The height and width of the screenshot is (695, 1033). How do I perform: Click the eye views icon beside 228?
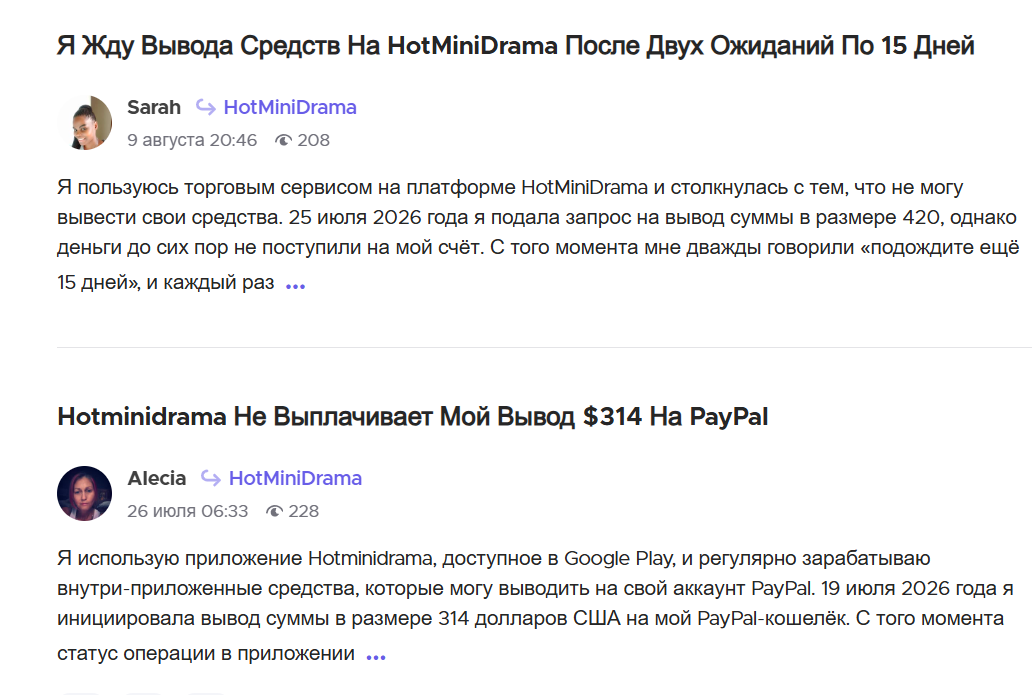274,511
